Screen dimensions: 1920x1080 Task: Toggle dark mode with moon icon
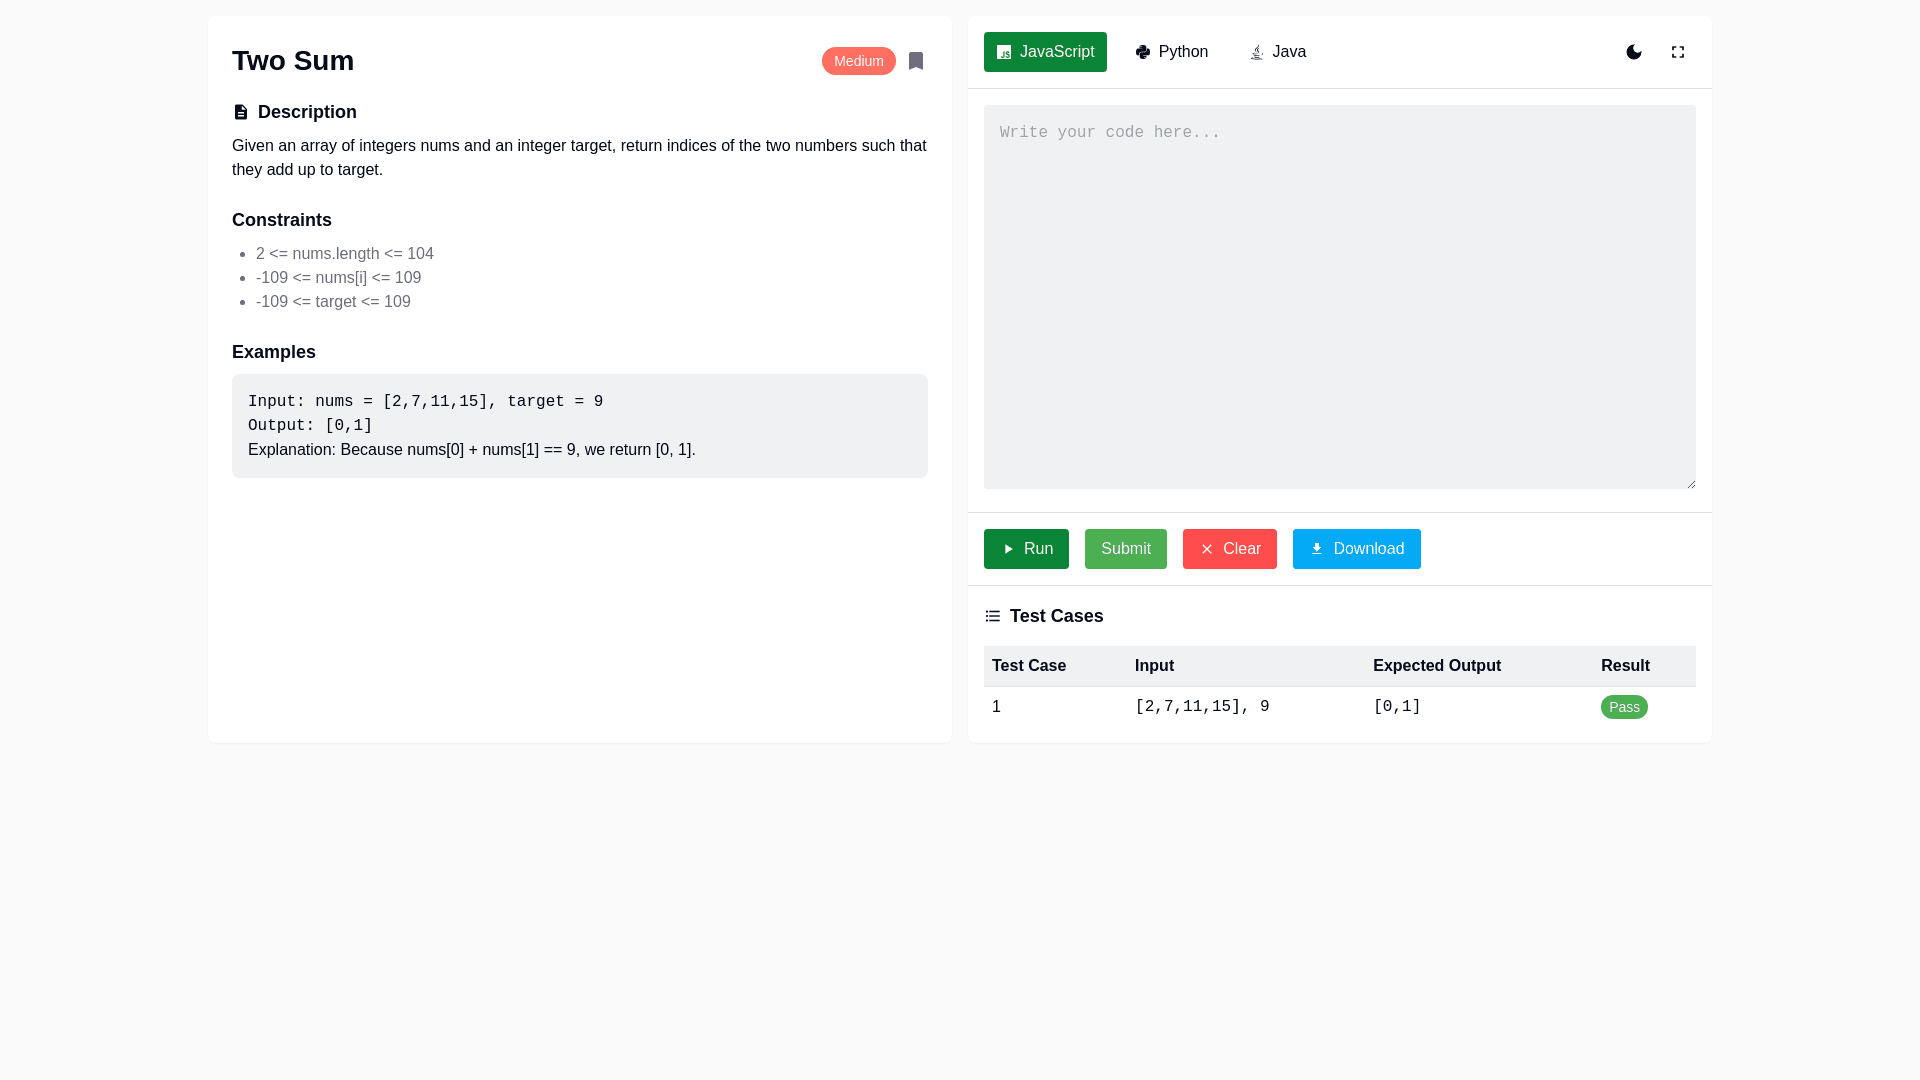coord(1633,52)
